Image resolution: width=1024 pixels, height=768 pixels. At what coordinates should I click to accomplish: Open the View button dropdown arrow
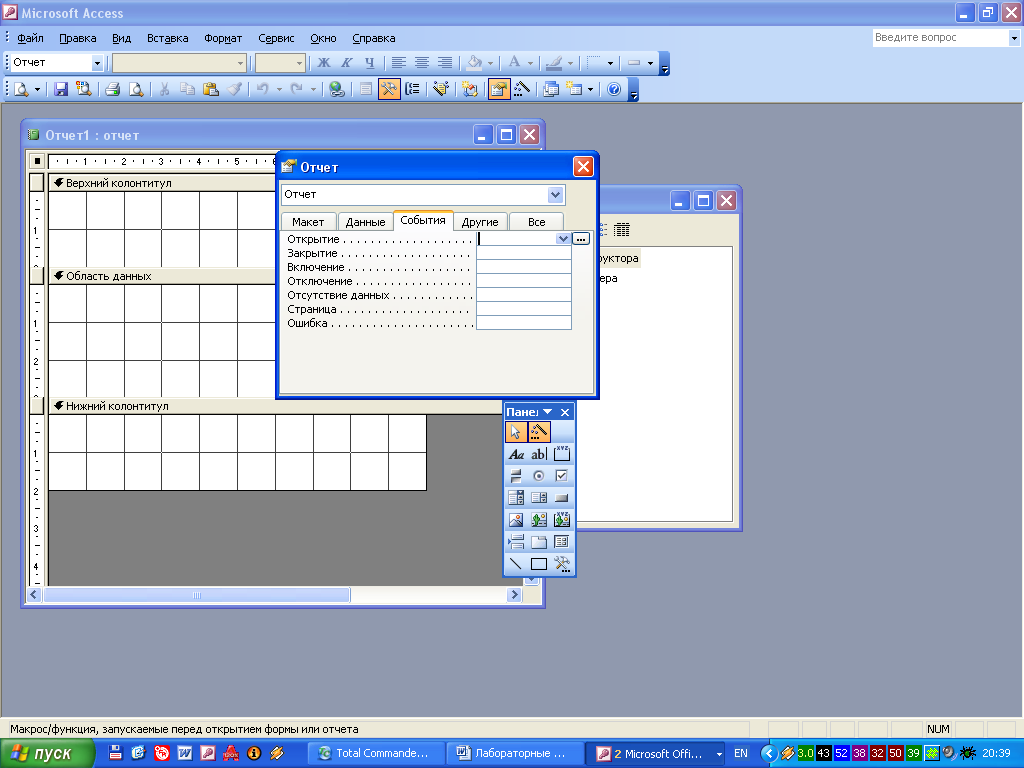coord(37,89)
